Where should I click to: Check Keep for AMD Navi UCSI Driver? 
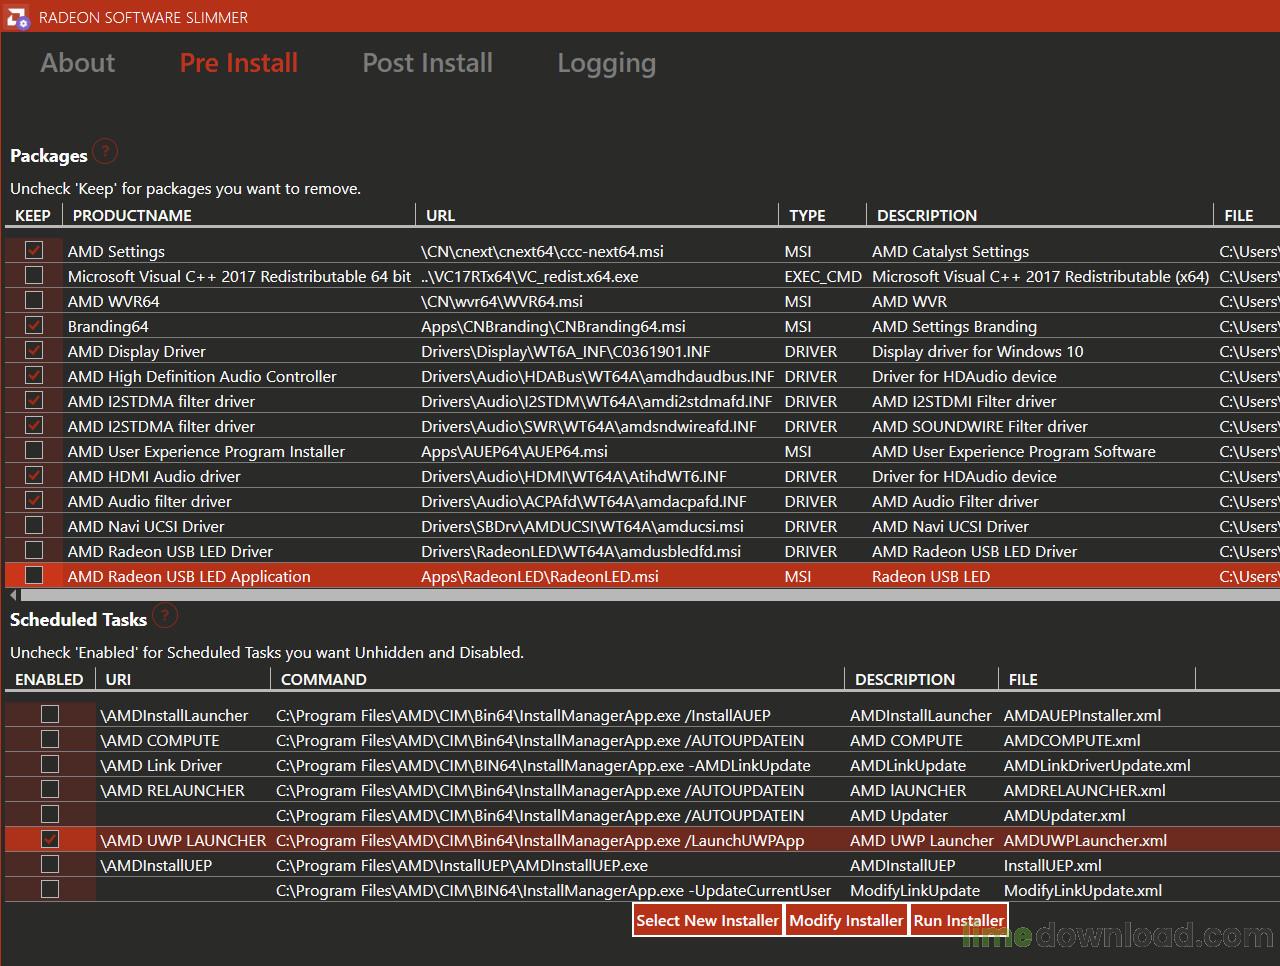pyautogui.click(x=34, y=525)
